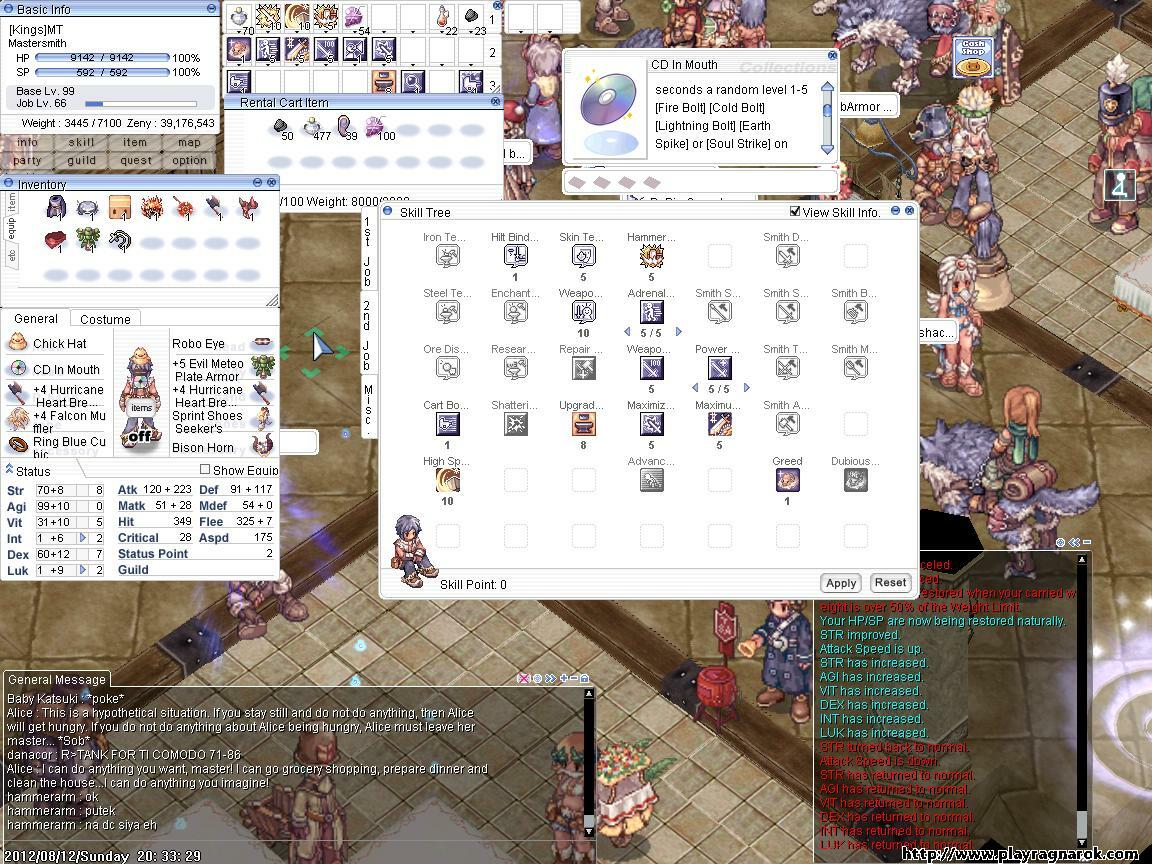Click the Cart Boost skill icon
1152x864 pixels.
point(447,424)
